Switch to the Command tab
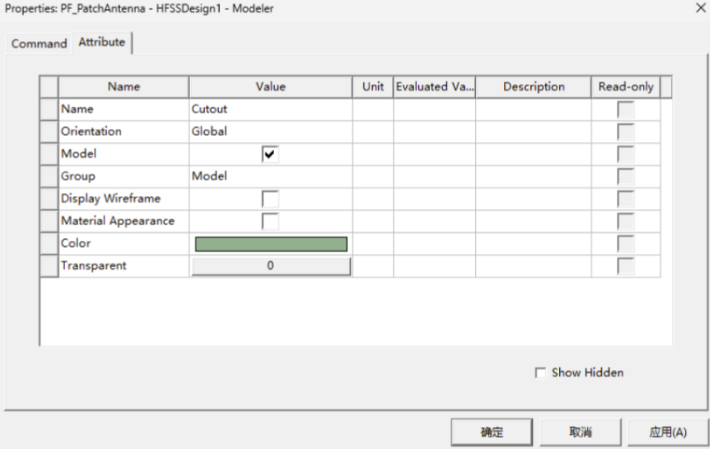The width and height of the screenshot is (710, 449). point(39,44)
